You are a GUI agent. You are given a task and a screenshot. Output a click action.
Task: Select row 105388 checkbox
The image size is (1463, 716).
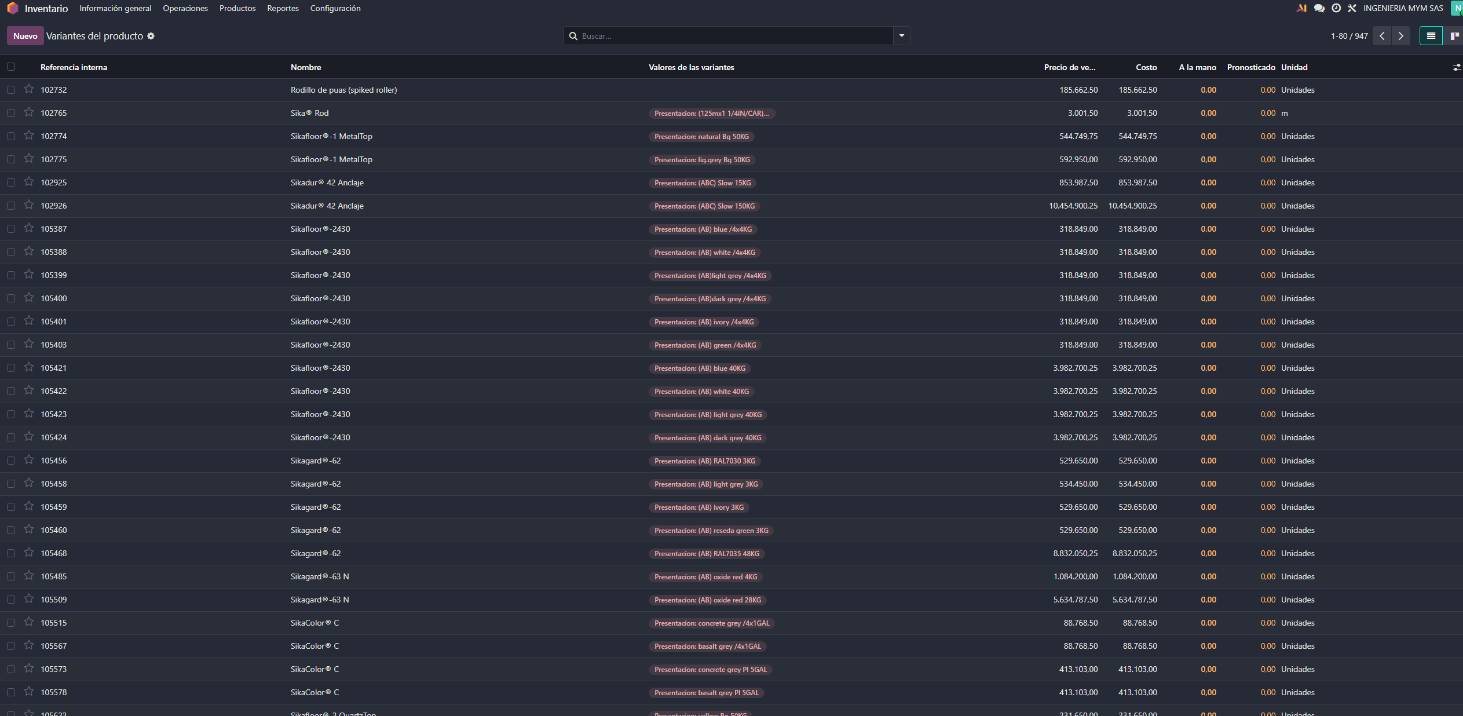click(11, 252)
